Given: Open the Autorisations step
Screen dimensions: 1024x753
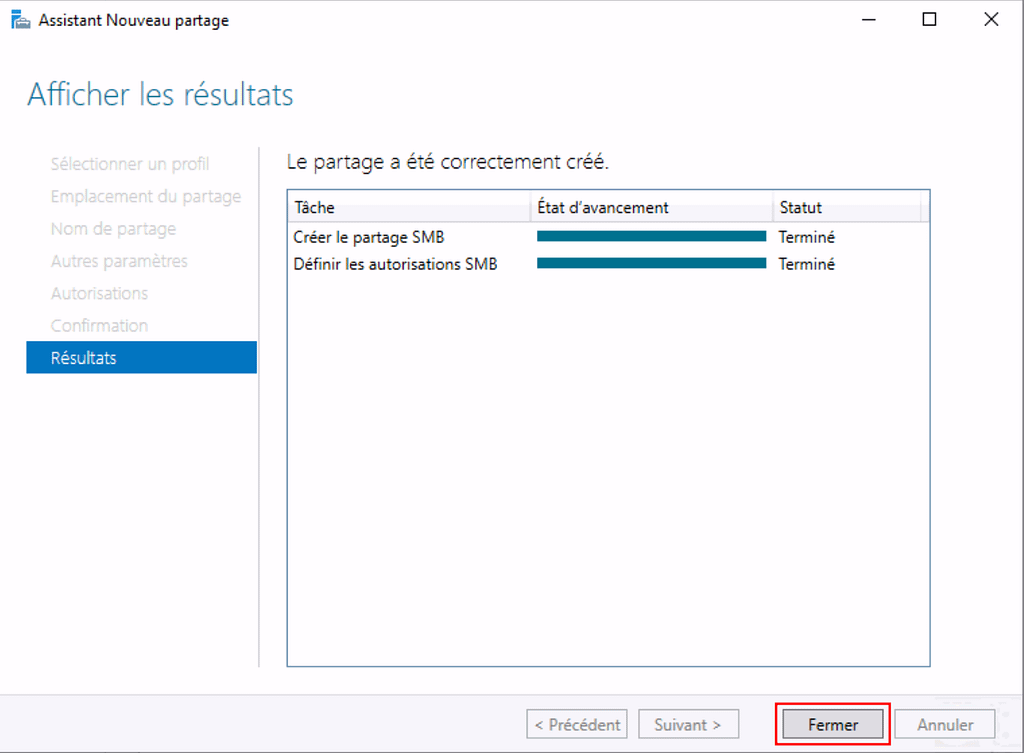Looking at the screenshot, I should [x=99, y=294].
